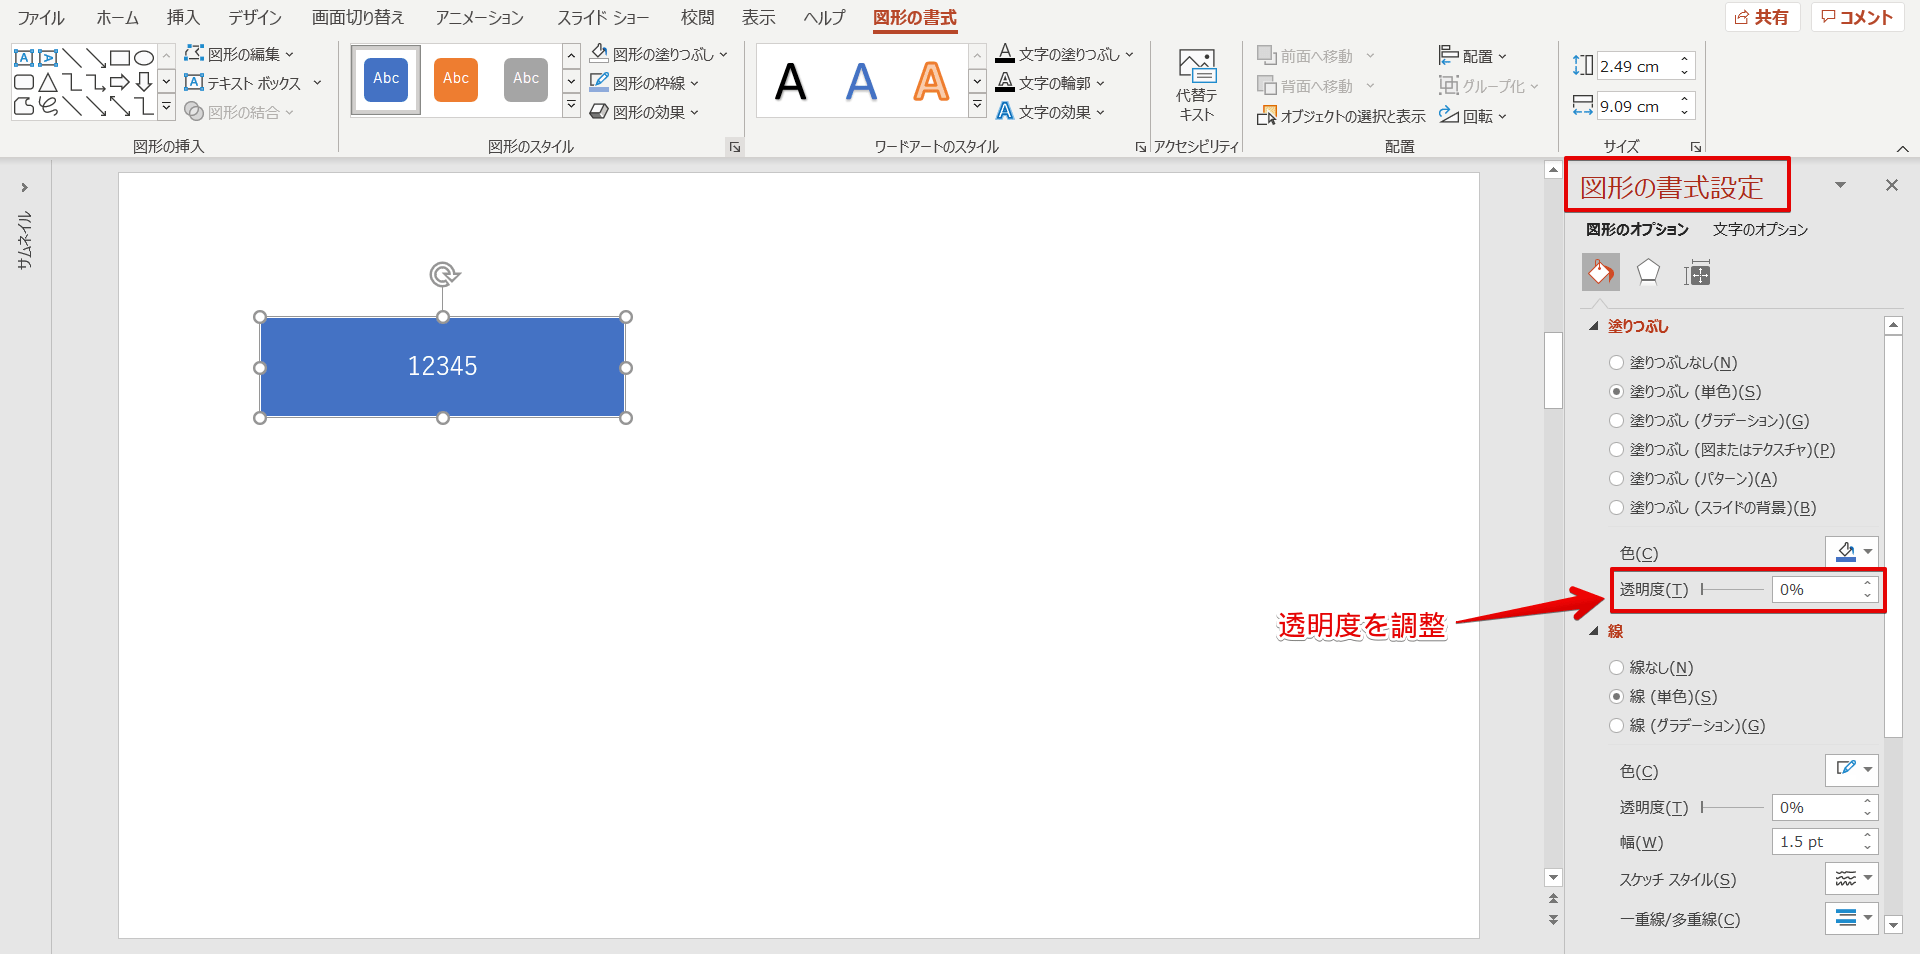The height and width of the screenshot is (954, 1920).
Task: Open 図形の塗りつぶし shape fill
Action: [x=659, y=54]
